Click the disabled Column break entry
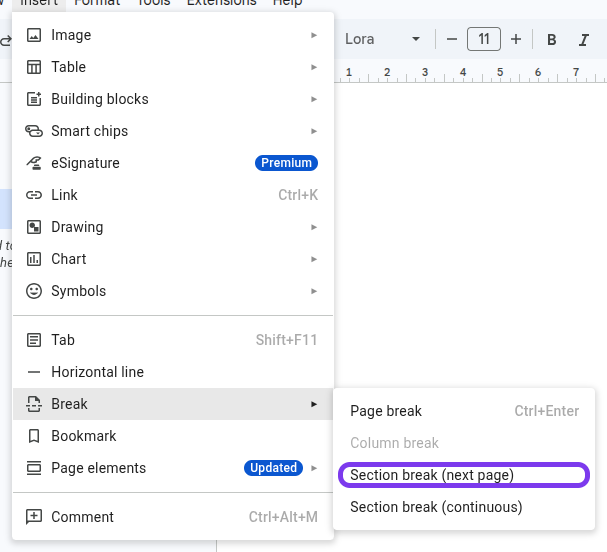Image resolution: width=607 pixels, height=552 pixels. pos(464,443)
